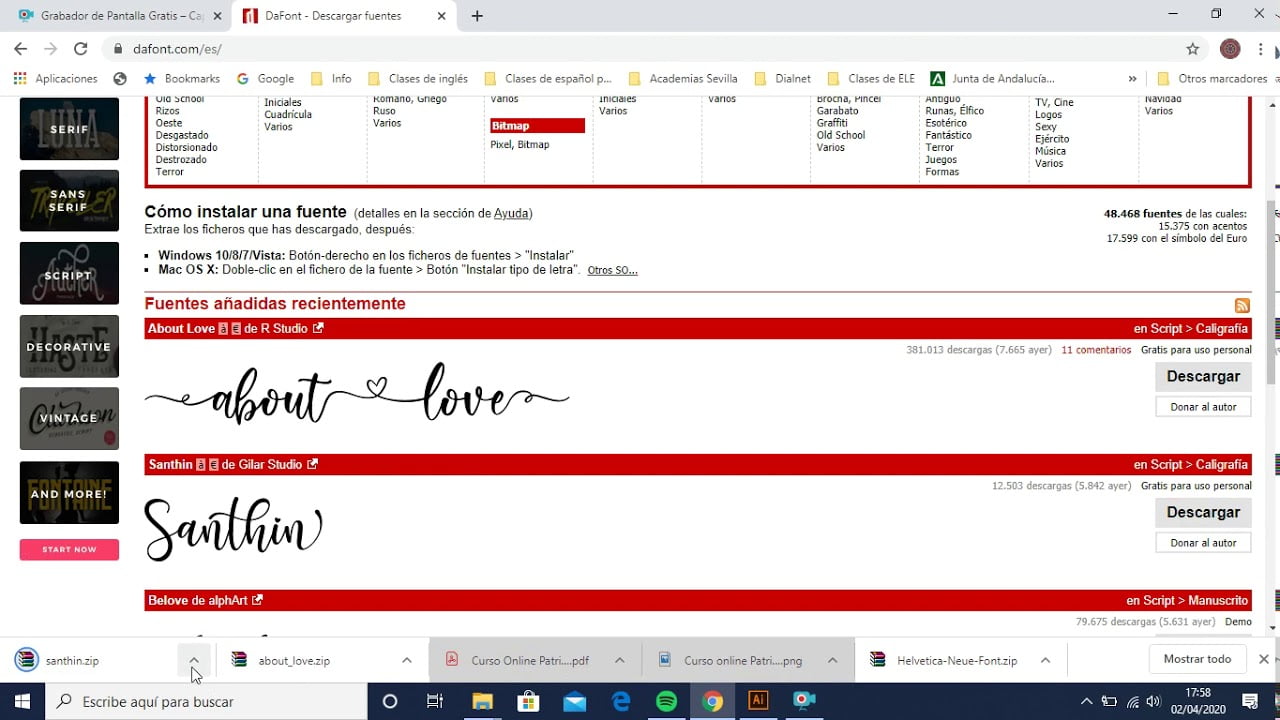This screenshot has height=720, width=1280.
Task: Download the About Love font
Action: coord(1203,376)
